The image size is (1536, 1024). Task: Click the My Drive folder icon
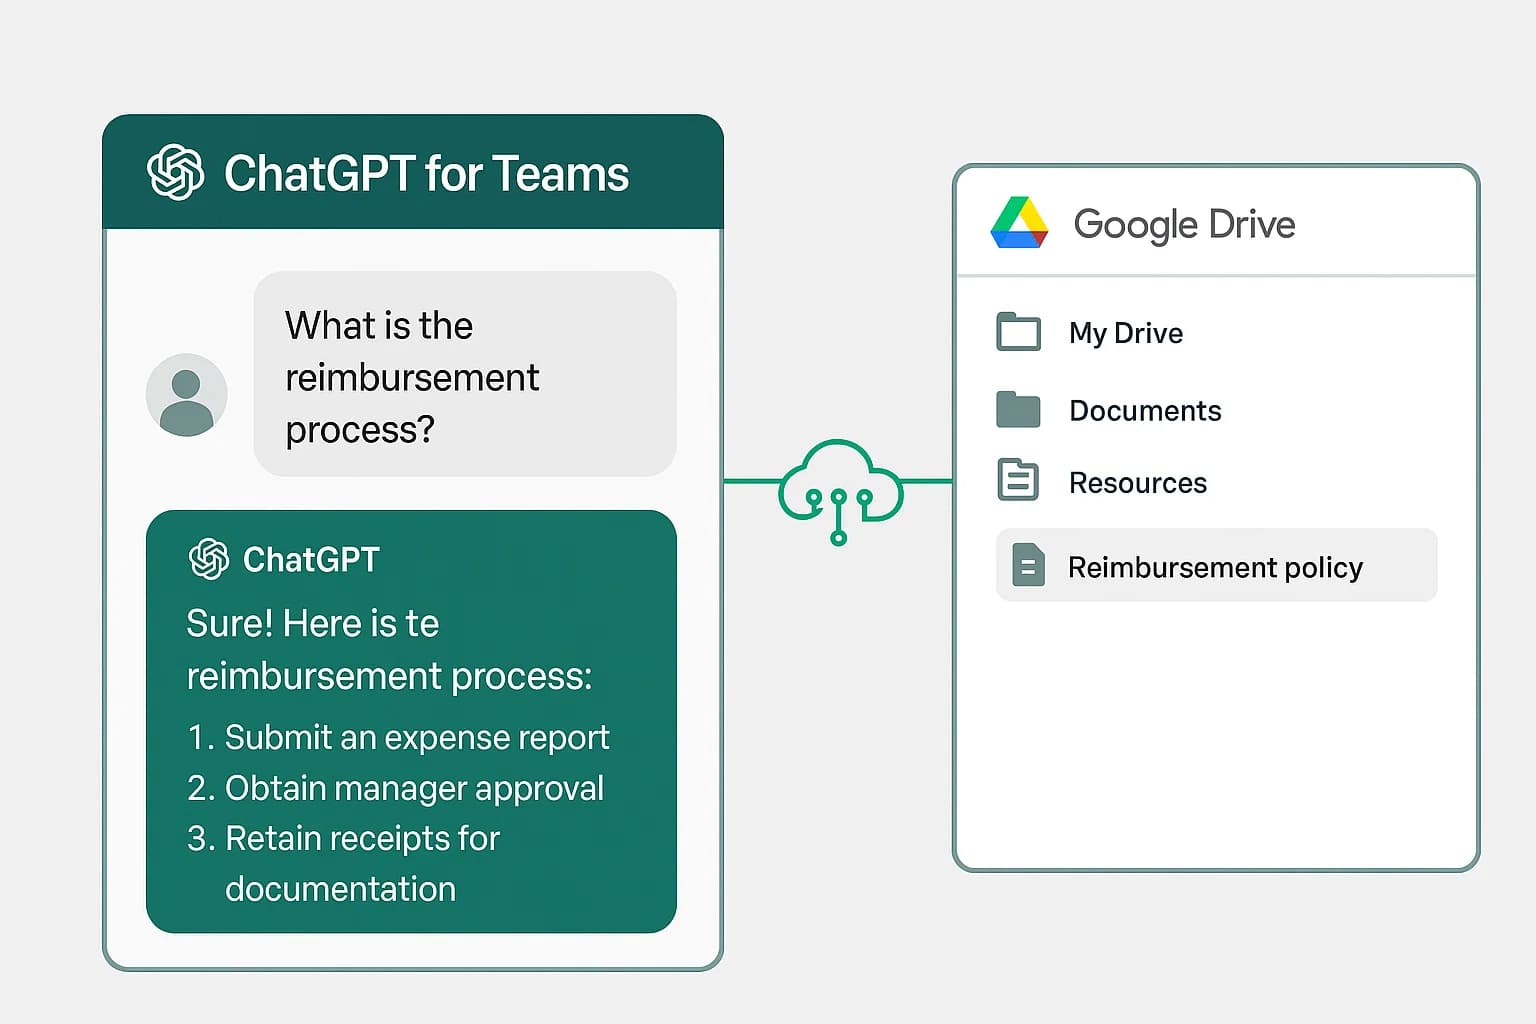click(1017, 332)
